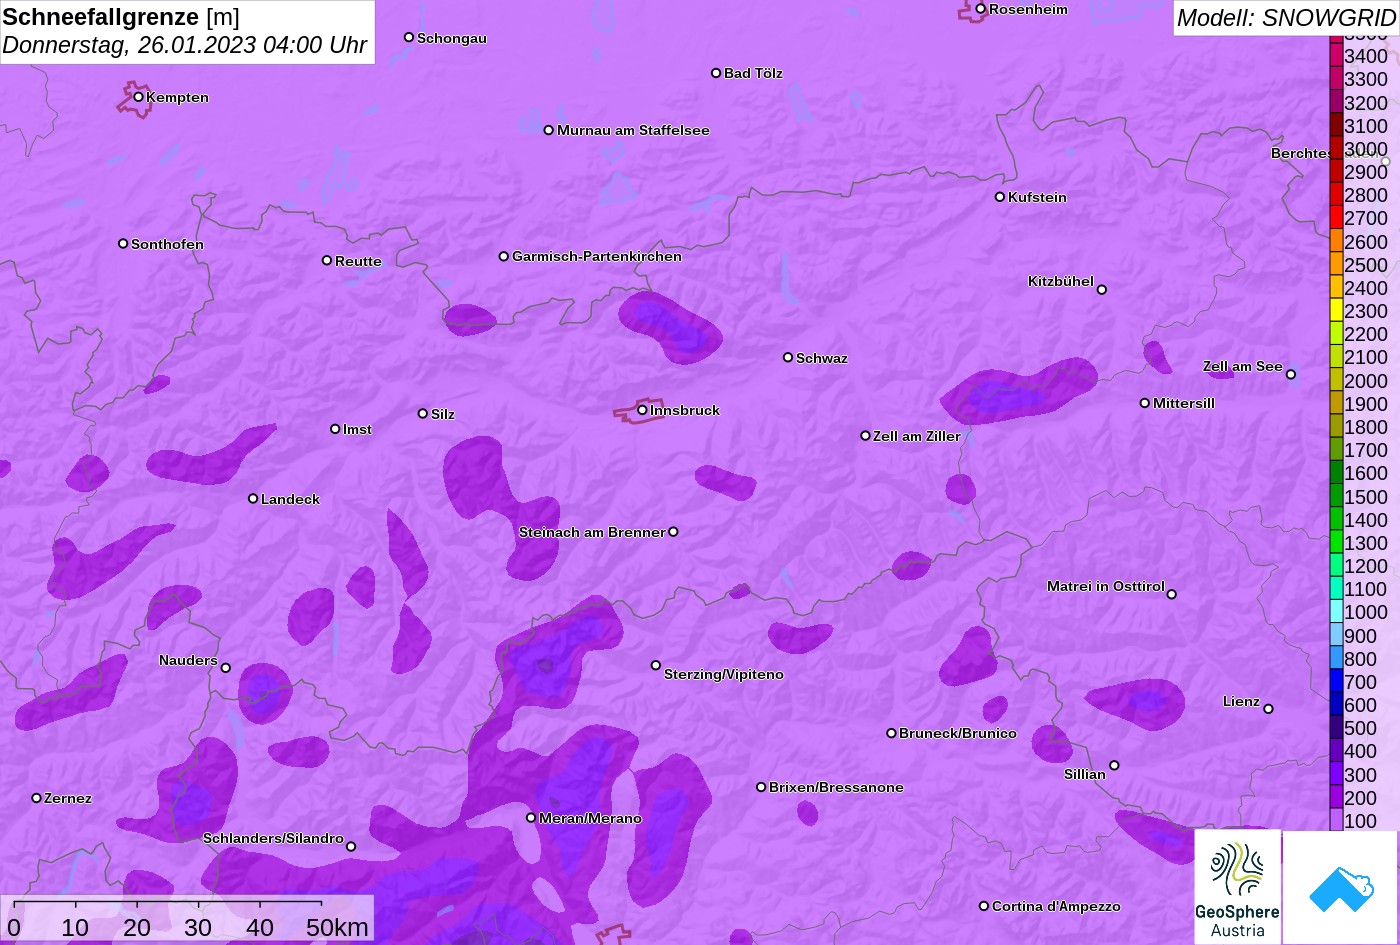
Task: Click the Brixen/Bressanone label
Action: pos(836,787)
